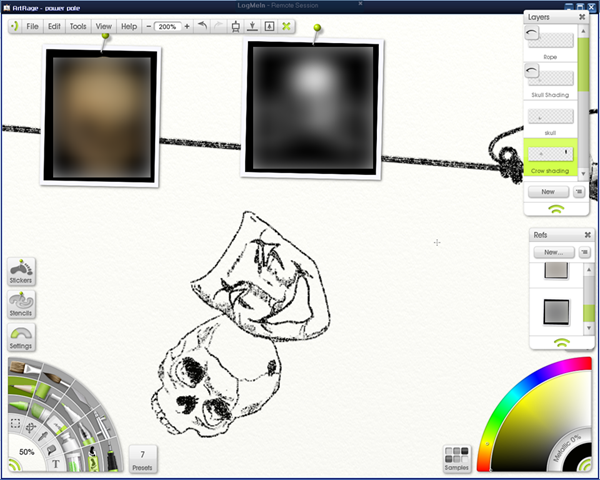Screen dimensions: 600x480
Task: Select the green Crayon tool
Action: point(19,405)
